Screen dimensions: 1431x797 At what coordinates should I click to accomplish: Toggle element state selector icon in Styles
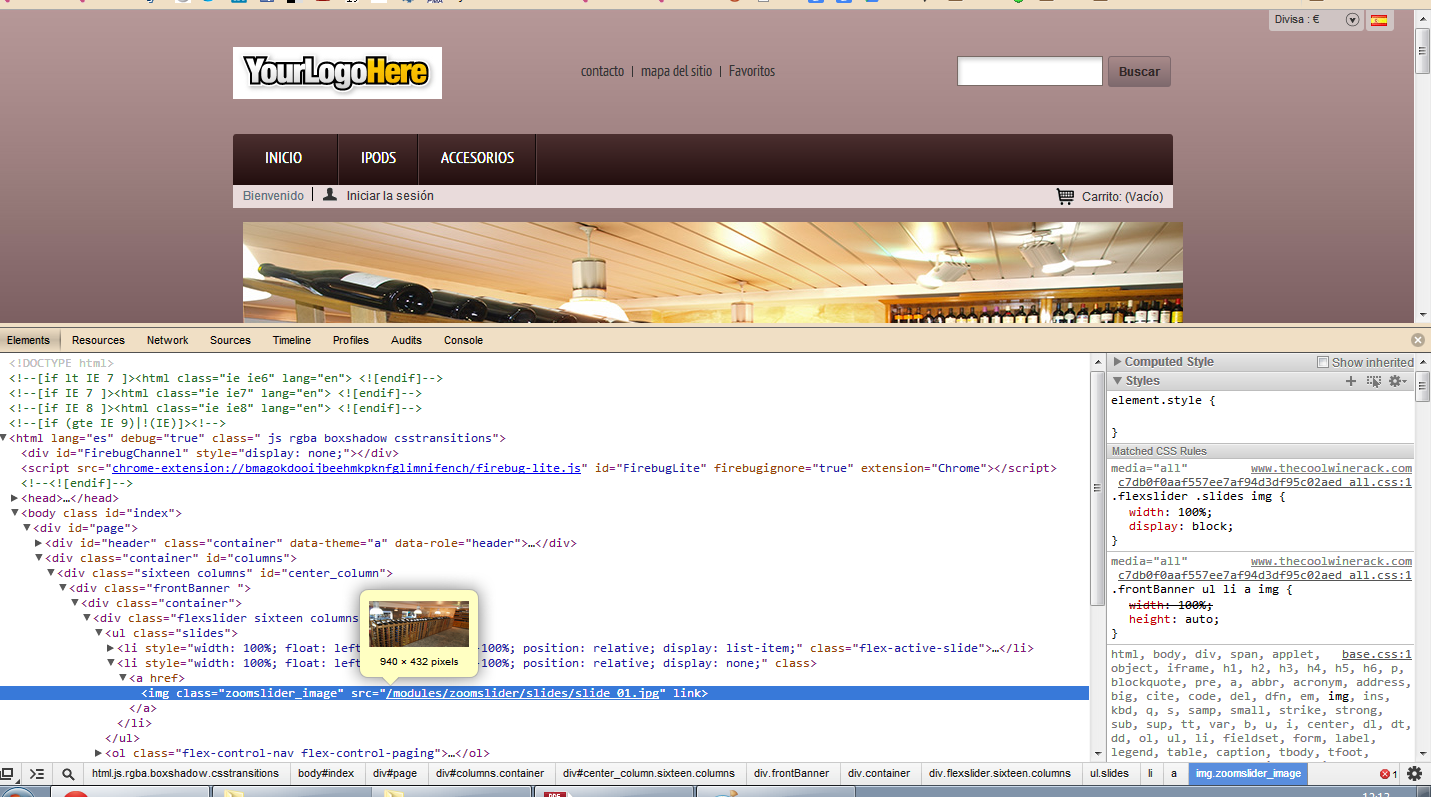coord(1374,381)
